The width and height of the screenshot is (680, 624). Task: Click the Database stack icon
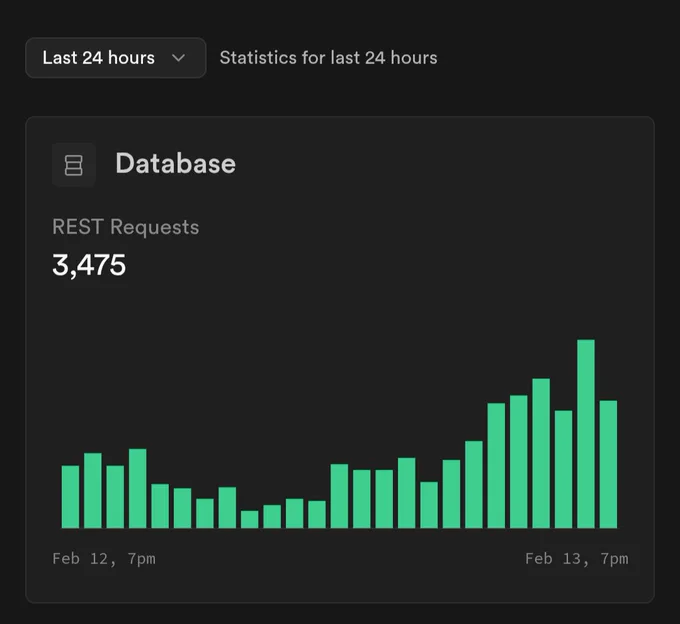[x=74, y=165]
